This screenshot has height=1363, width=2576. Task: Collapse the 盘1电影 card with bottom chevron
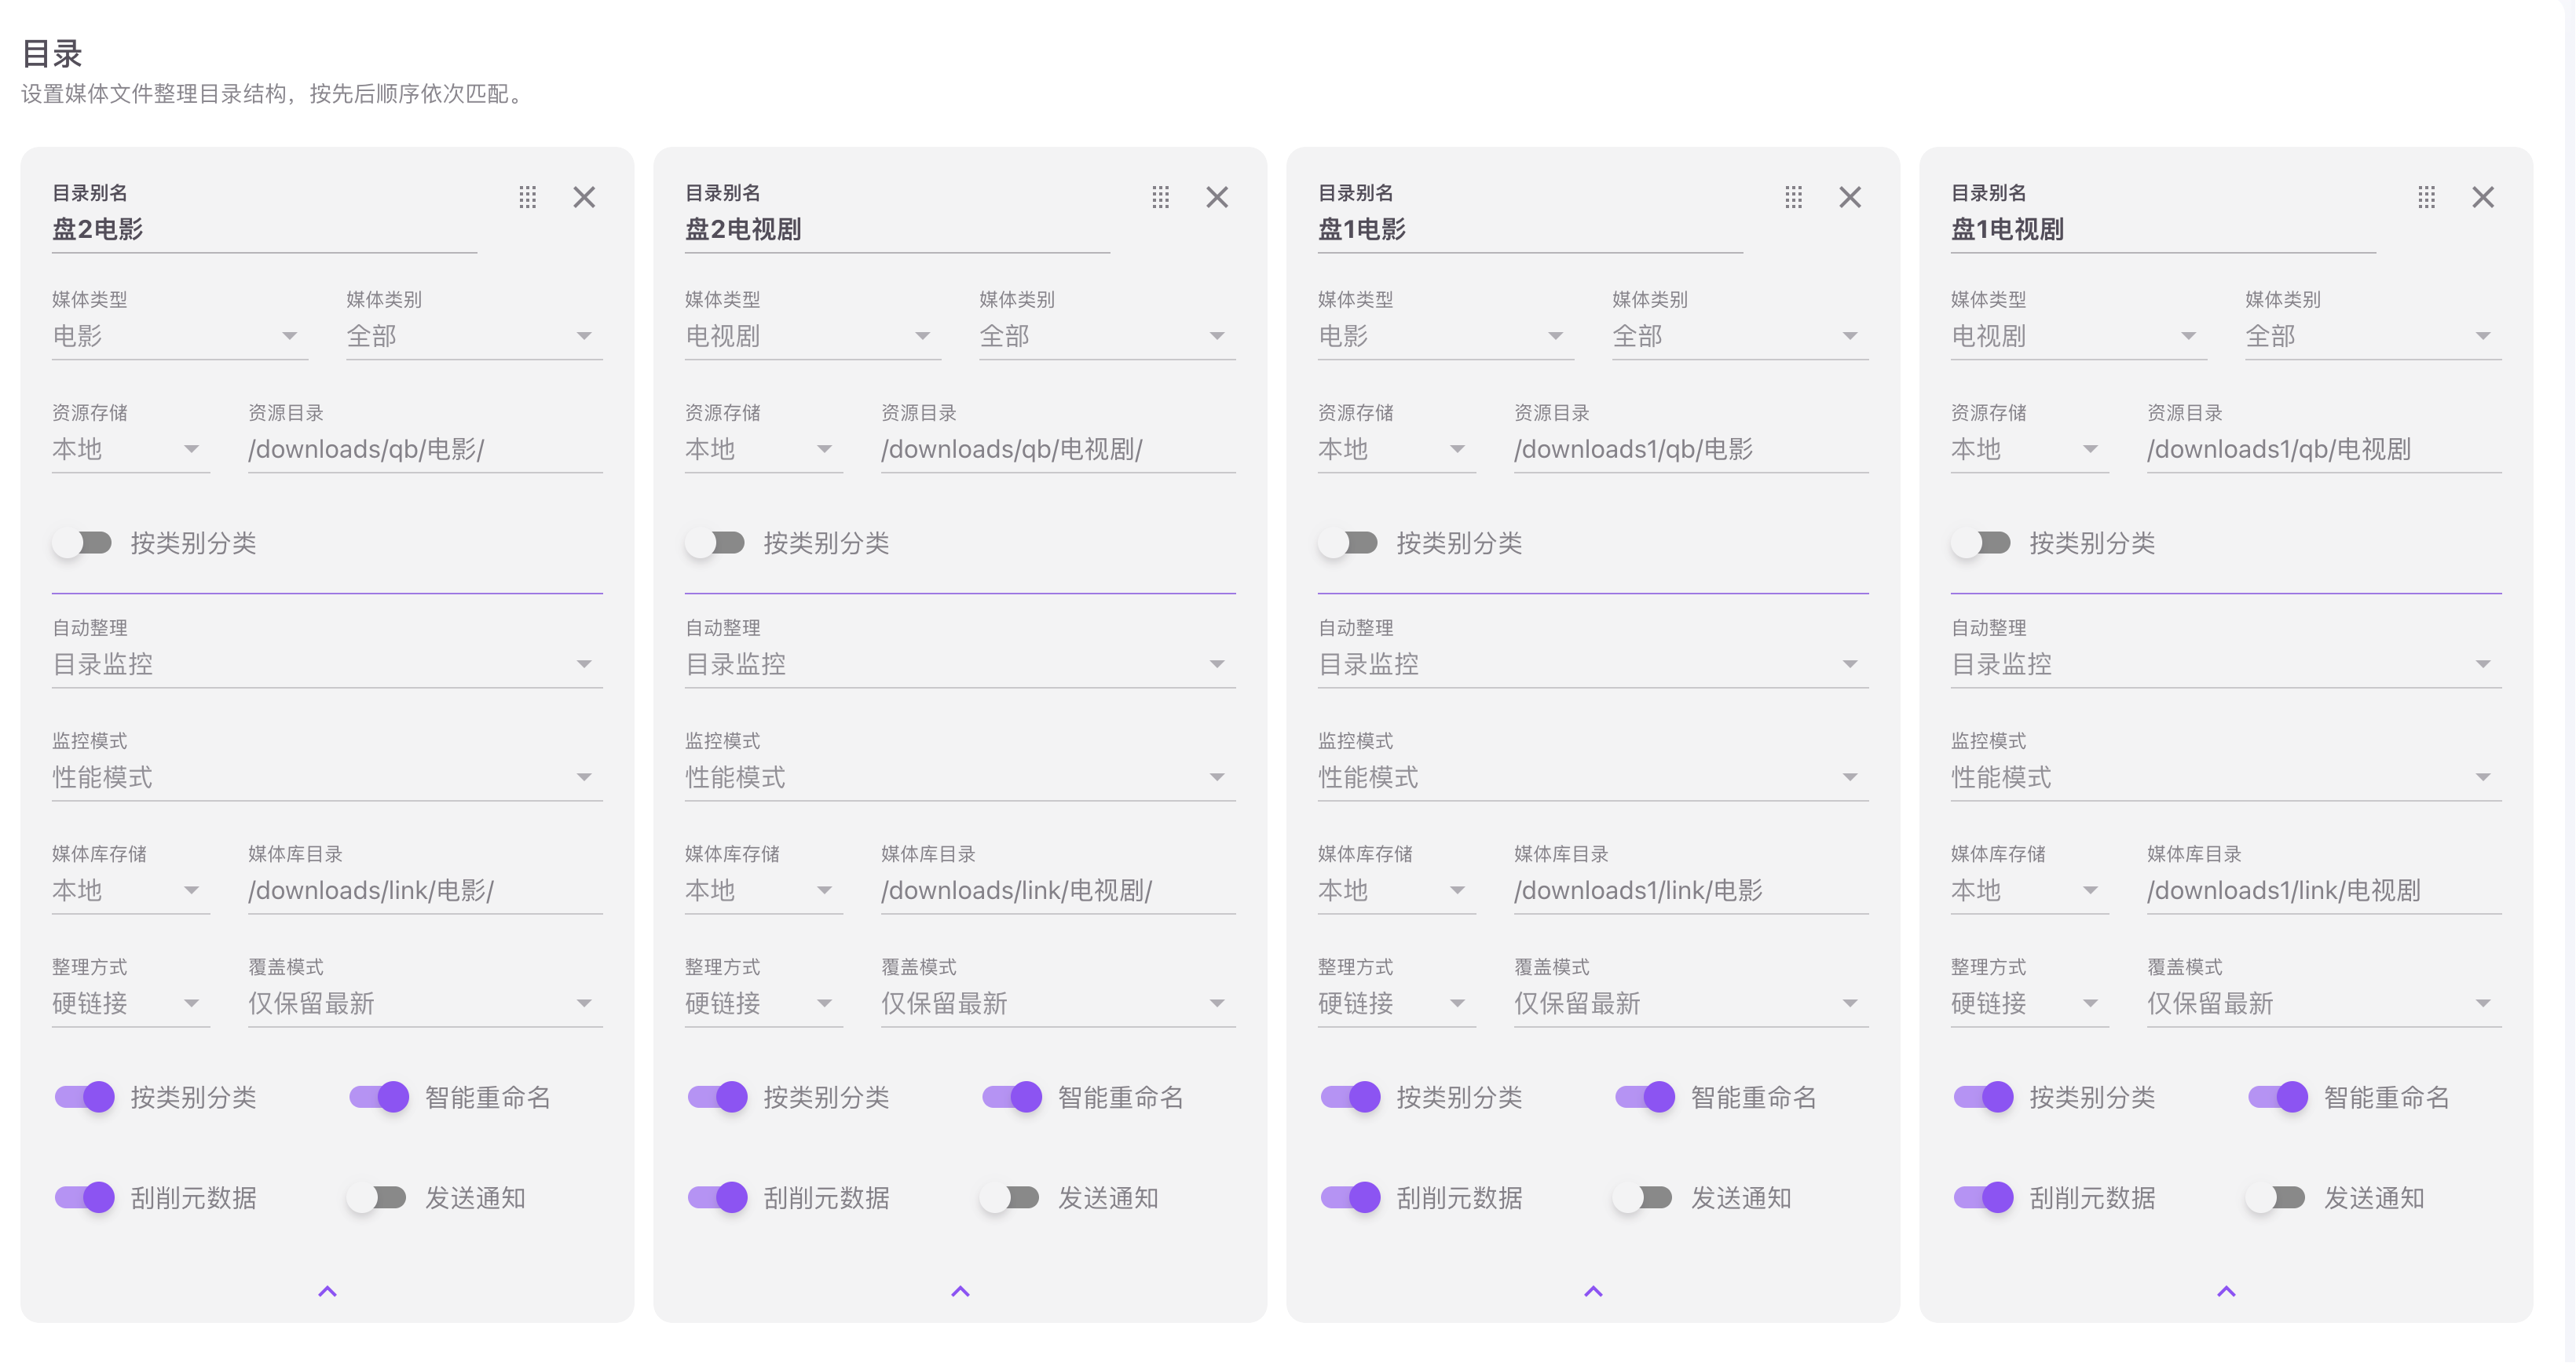(1593, 1291)
